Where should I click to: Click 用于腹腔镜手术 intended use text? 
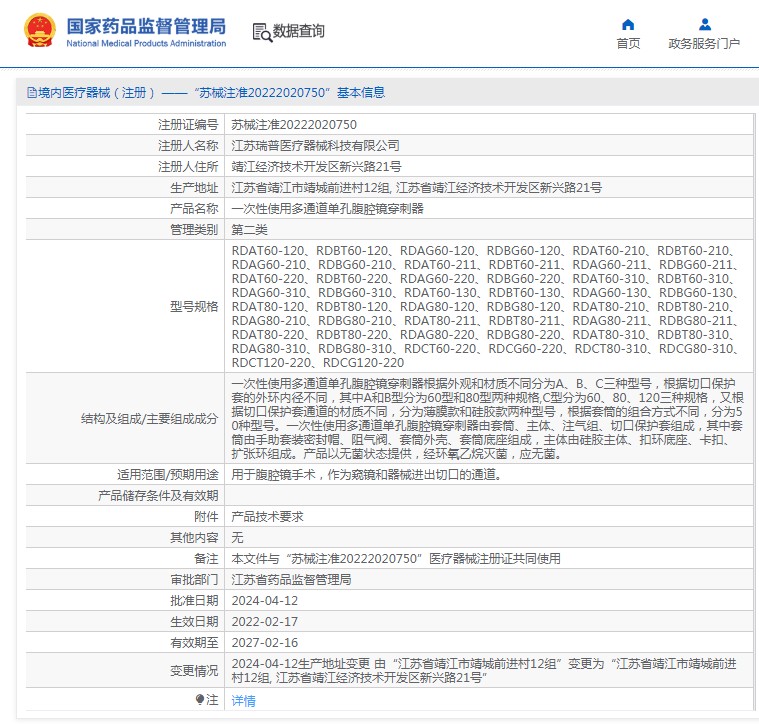[366, 475]
